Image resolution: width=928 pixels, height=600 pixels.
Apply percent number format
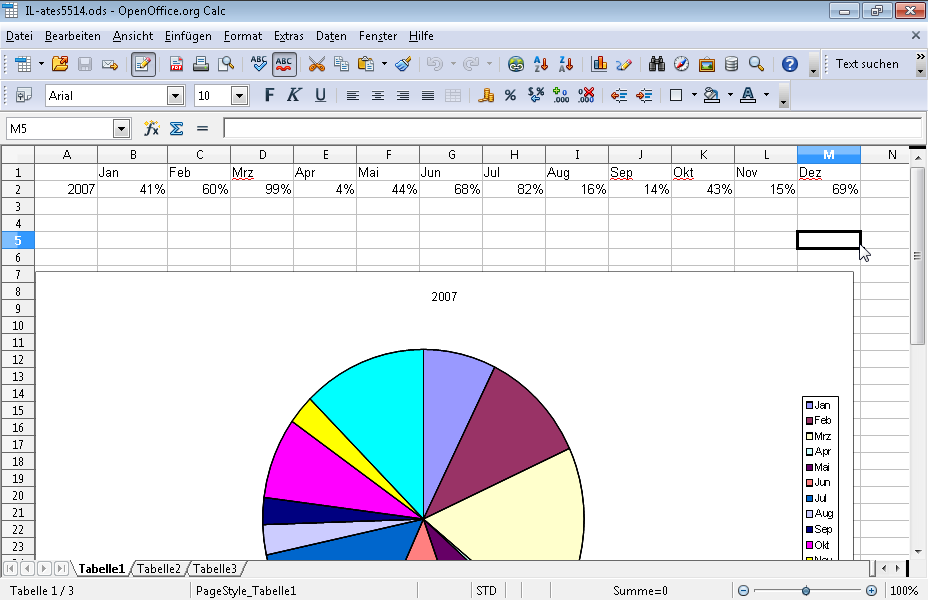[x=511, y=95]
